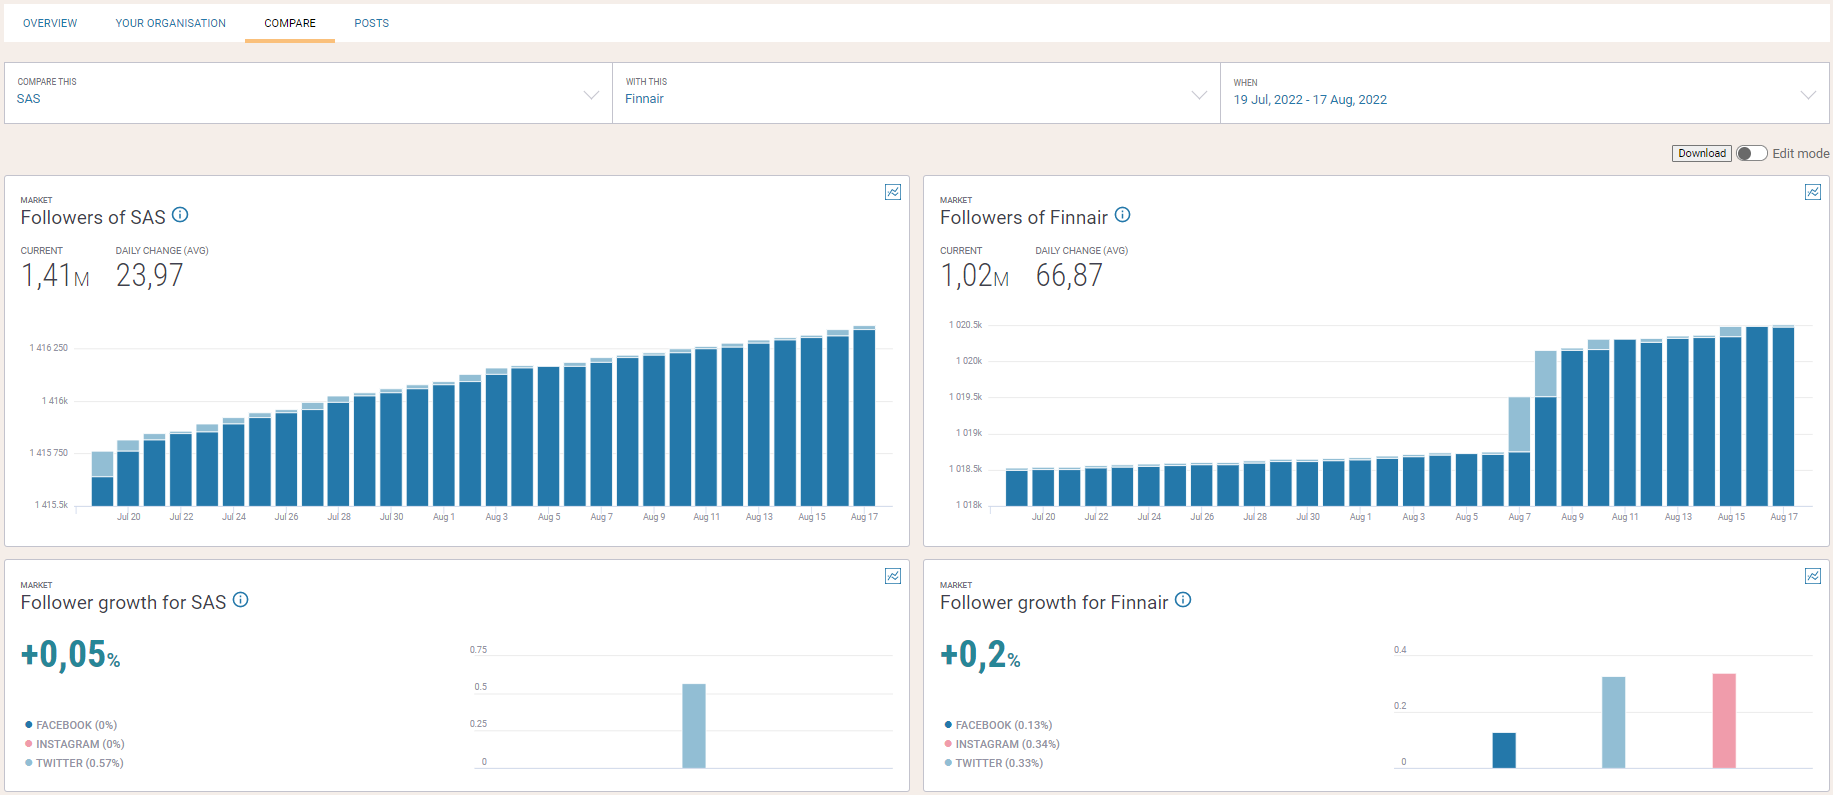Show info tooltip for Follower growth for SAS
1833x795 pixels.
[240, 600]
